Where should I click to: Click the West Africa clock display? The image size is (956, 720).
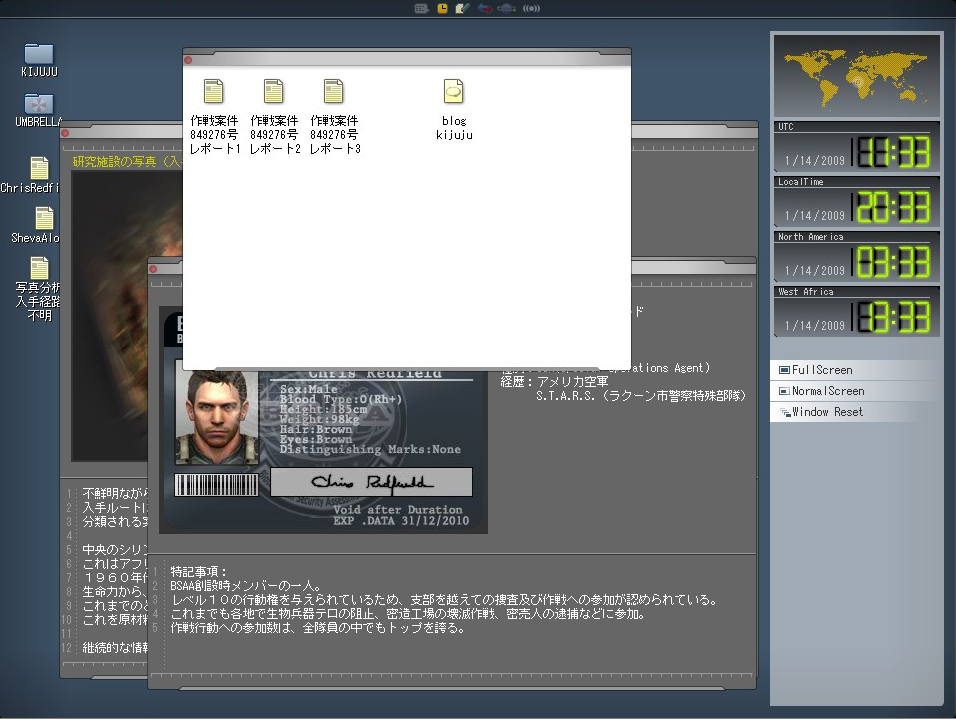857,312
